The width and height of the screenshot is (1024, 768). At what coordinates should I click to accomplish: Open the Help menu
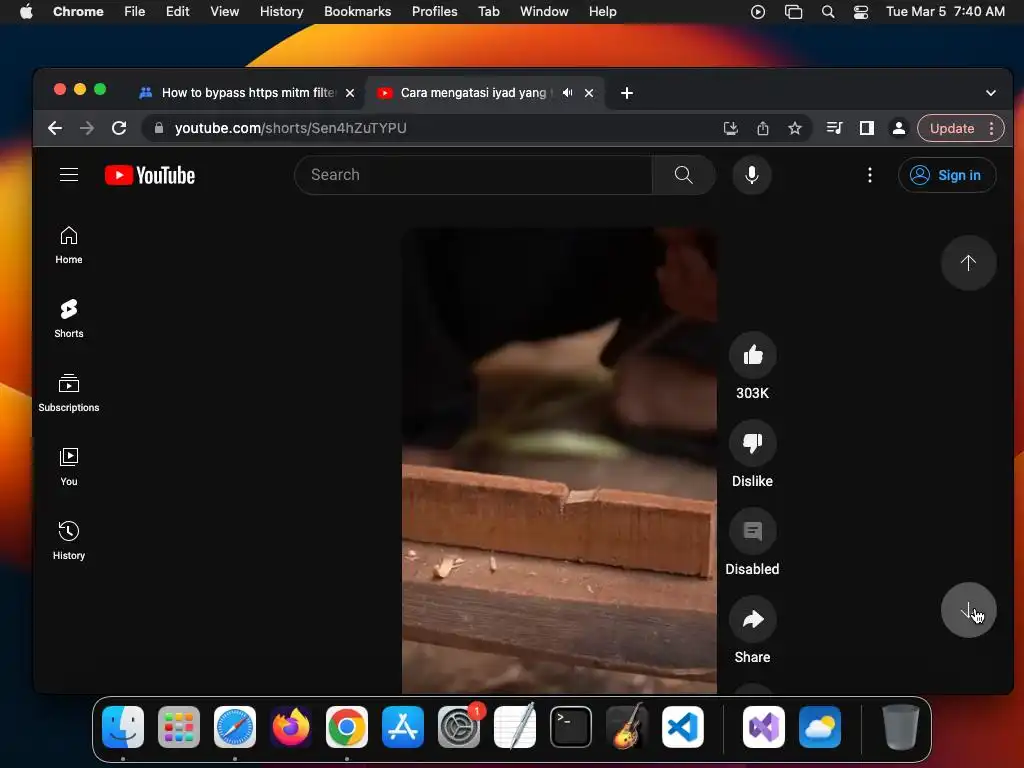coord(602,12)
